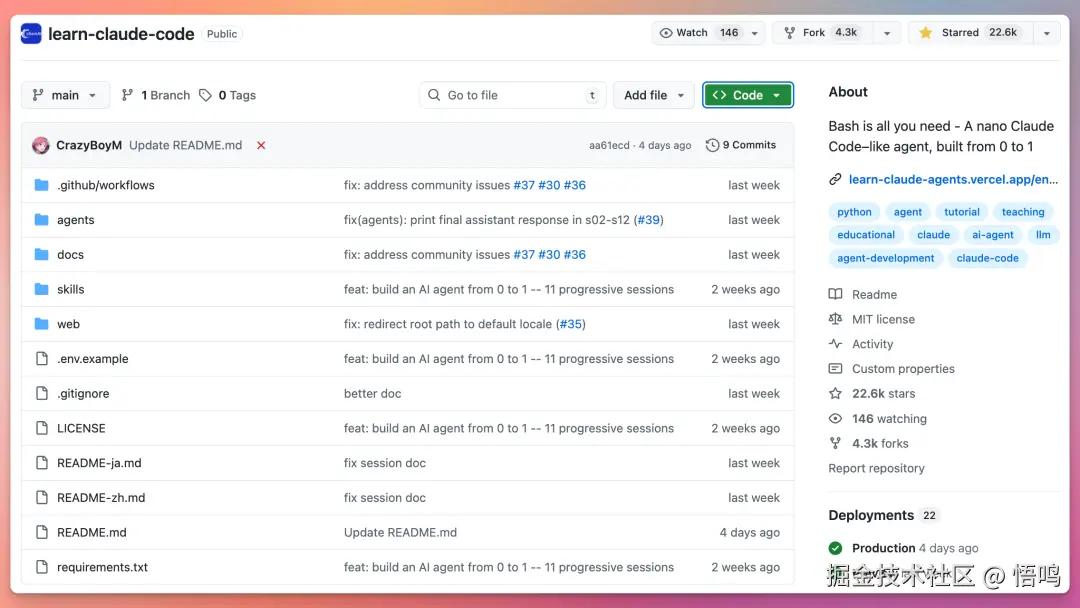This screenshot has height=608, width=1080.
Task: Open the .github/workflows folder icon
Action: [41, 185]
